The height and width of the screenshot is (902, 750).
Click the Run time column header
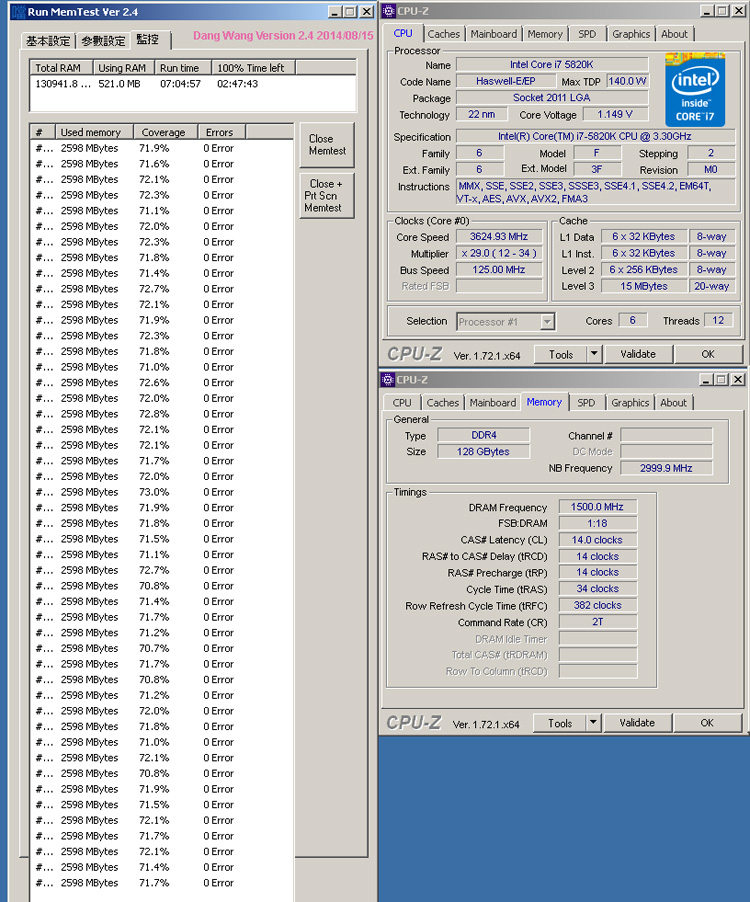[x=183, y=68]
